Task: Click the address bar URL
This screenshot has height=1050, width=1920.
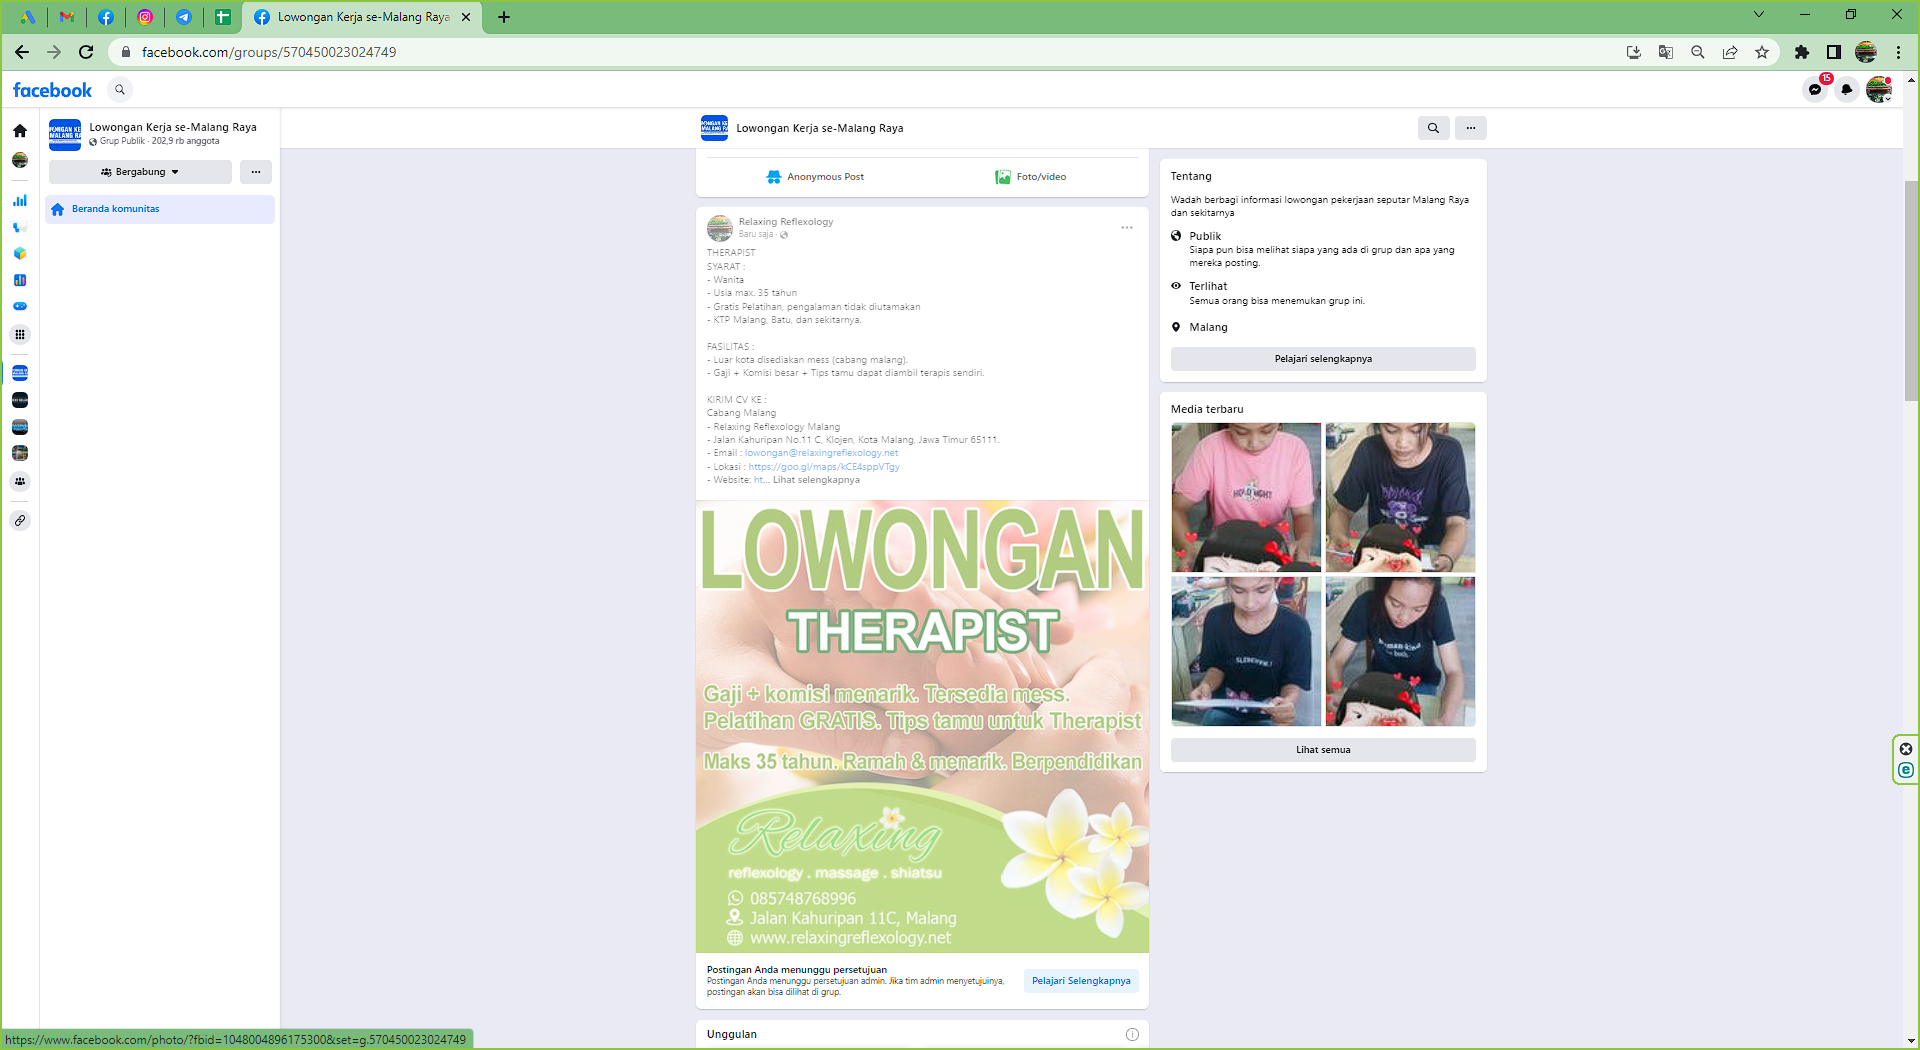Action: (x=269, y=52)
